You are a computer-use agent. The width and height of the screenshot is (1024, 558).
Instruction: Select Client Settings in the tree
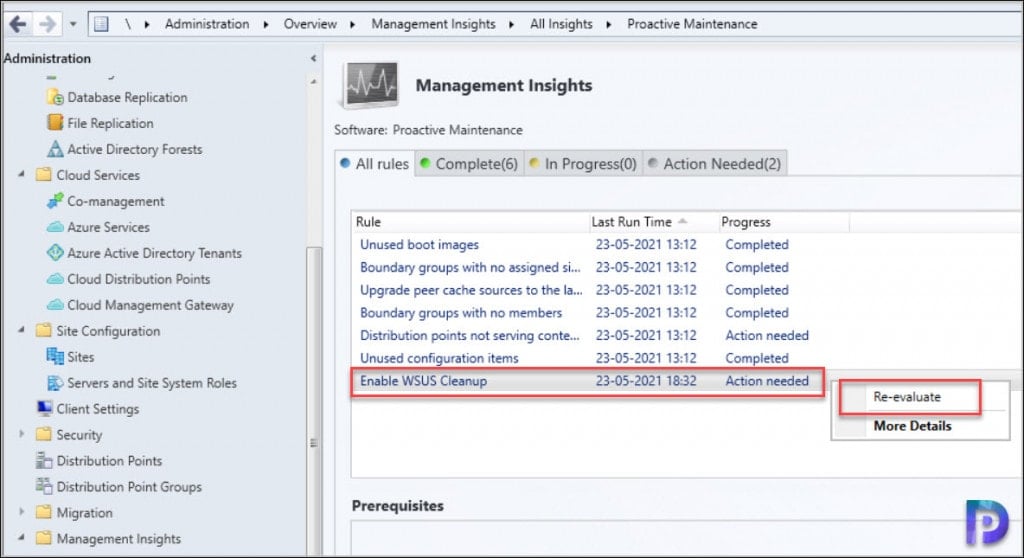pyautogui.click(x=97, y=409)
